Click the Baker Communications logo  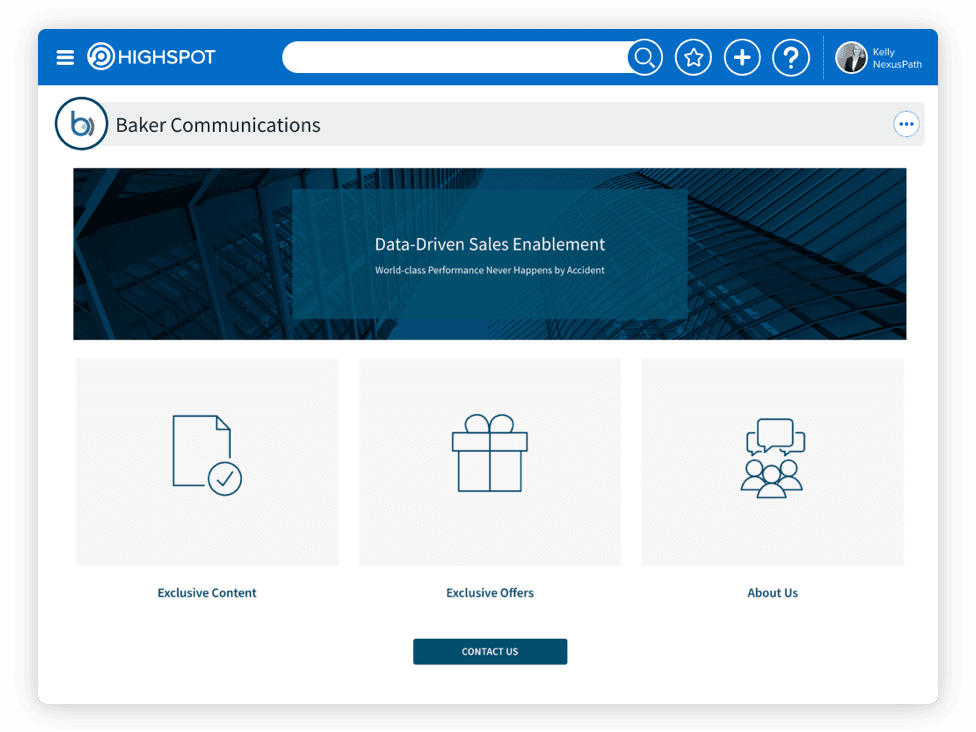tap(82, 124)
